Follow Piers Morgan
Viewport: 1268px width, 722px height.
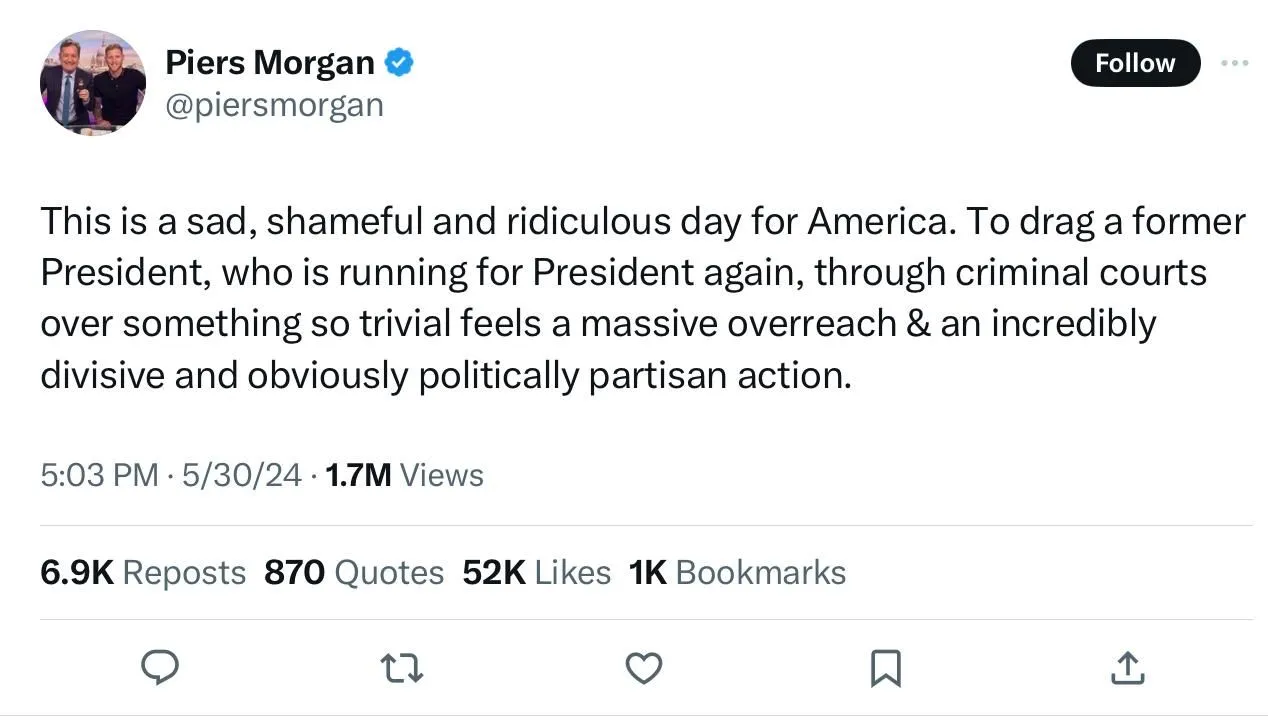click(x=1134, y=63)
